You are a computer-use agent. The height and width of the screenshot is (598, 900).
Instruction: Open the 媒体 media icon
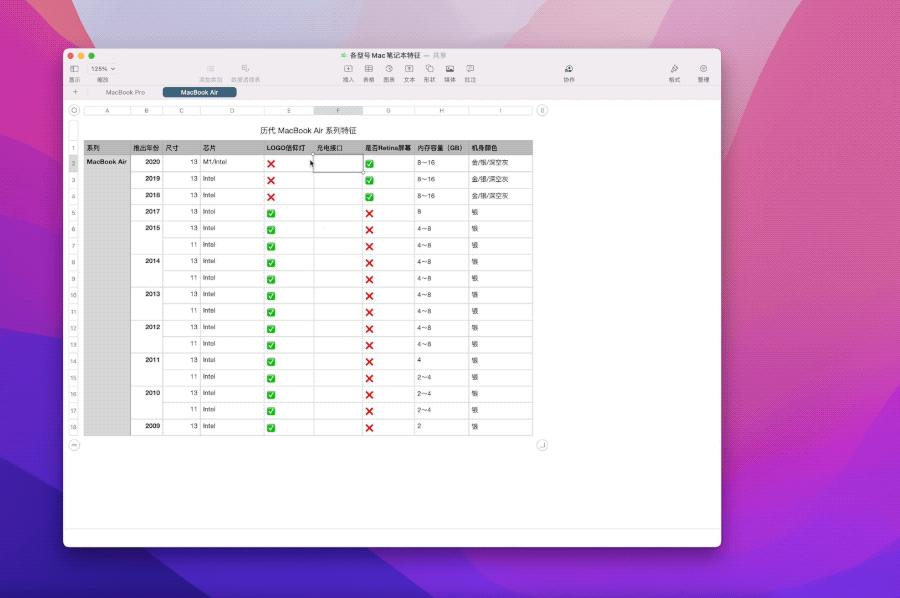click(450, 69)
